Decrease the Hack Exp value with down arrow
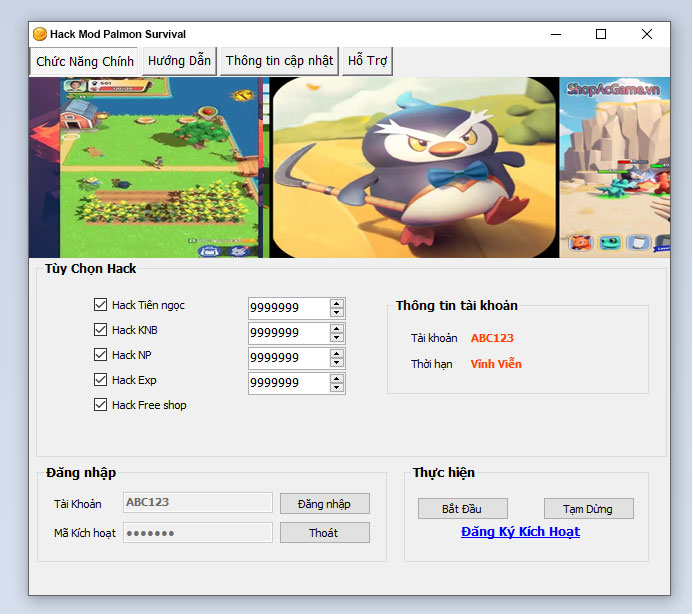The image size is (693, 616). coord(336,388)
